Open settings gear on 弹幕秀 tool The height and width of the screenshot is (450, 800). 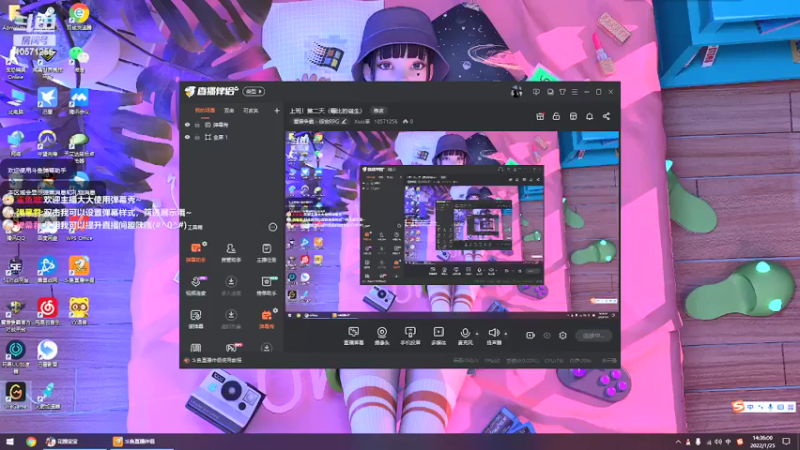pyautogui.click(x=276, y=310)
